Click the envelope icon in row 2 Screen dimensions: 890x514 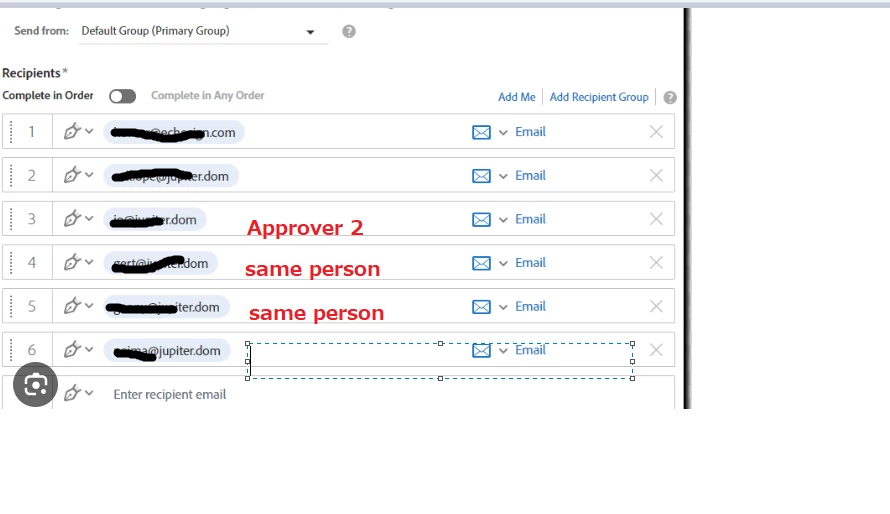coord(481,176)
